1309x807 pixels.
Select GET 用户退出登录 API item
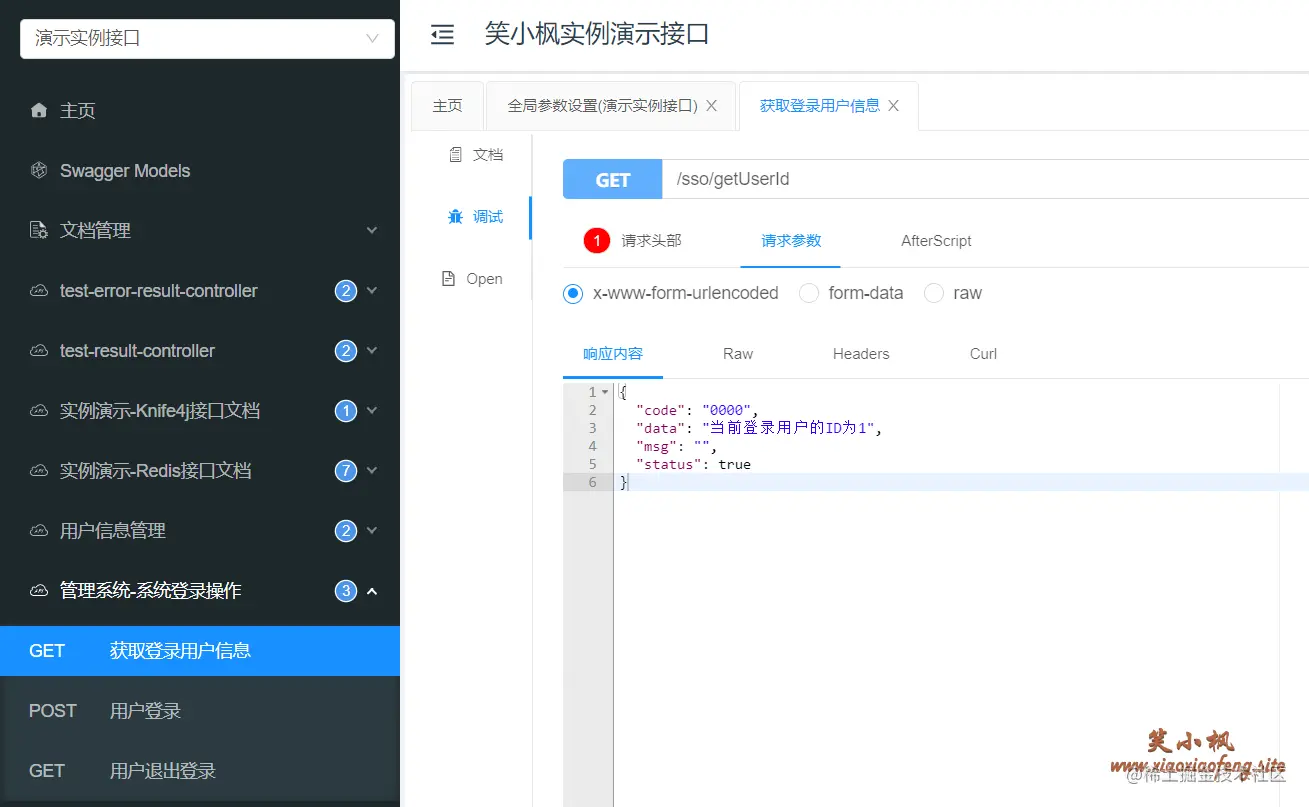pos(200,771)
